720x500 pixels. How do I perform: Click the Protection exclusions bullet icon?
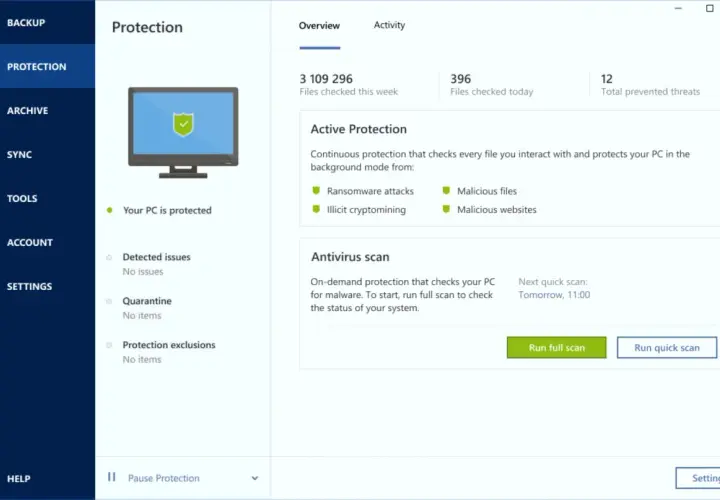109,345
